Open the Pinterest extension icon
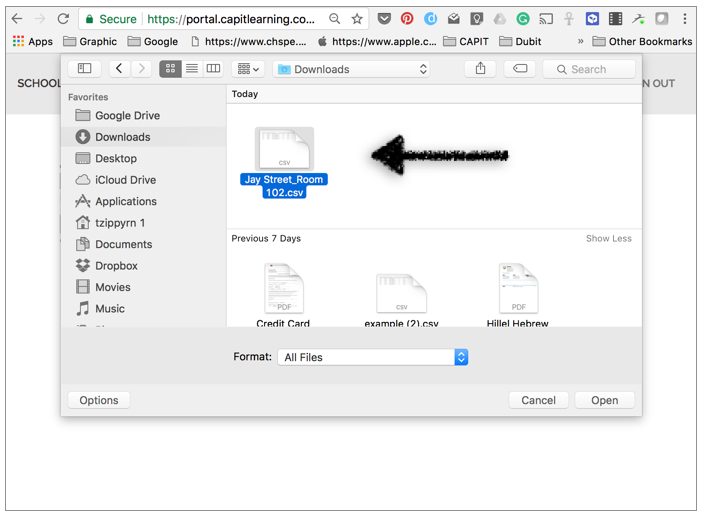704x520 pixels. pyautogui.click(x=407, y=19)
